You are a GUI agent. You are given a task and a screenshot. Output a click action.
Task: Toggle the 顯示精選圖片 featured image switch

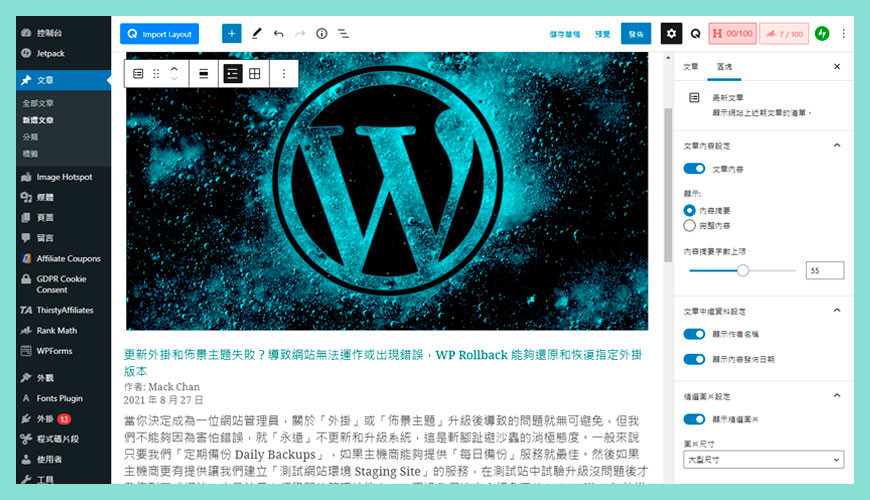click(694, 419)
